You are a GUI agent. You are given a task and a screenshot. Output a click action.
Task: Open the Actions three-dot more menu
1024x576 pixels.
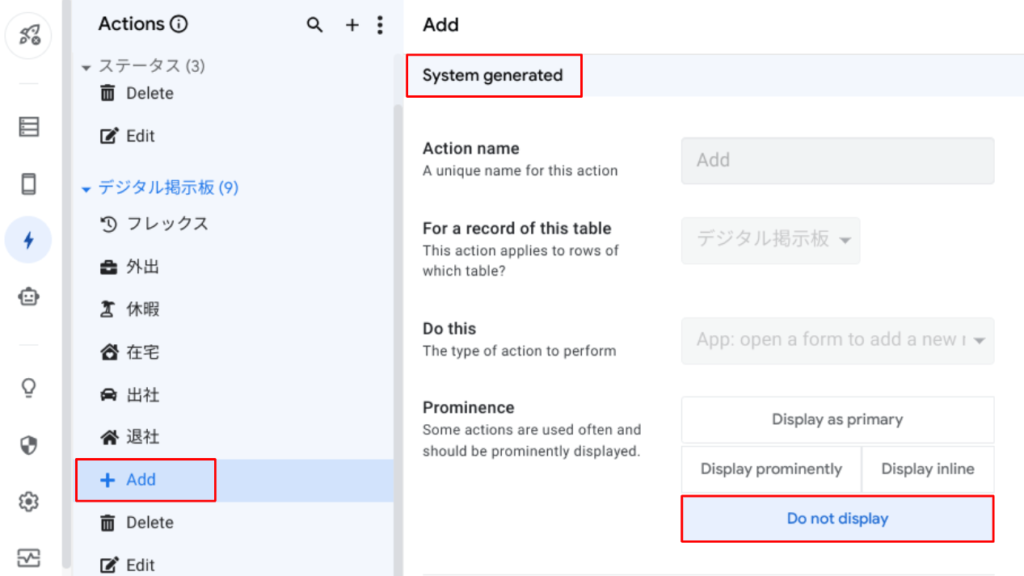pos(380,25)
